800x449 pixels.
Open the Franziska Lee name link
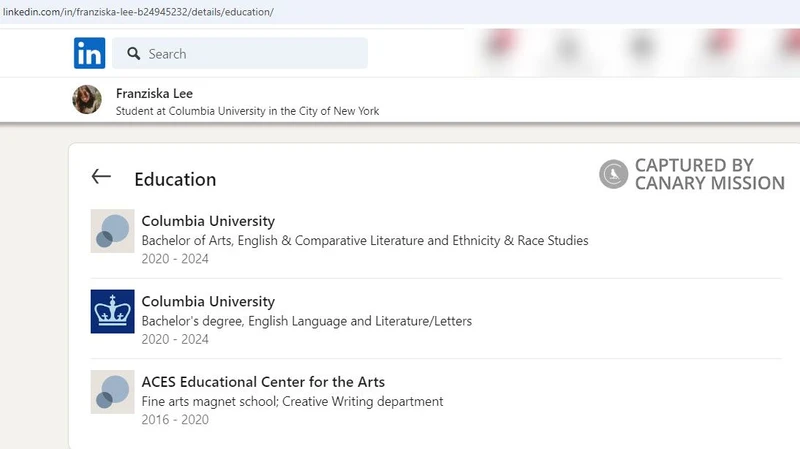pos(154,93)
